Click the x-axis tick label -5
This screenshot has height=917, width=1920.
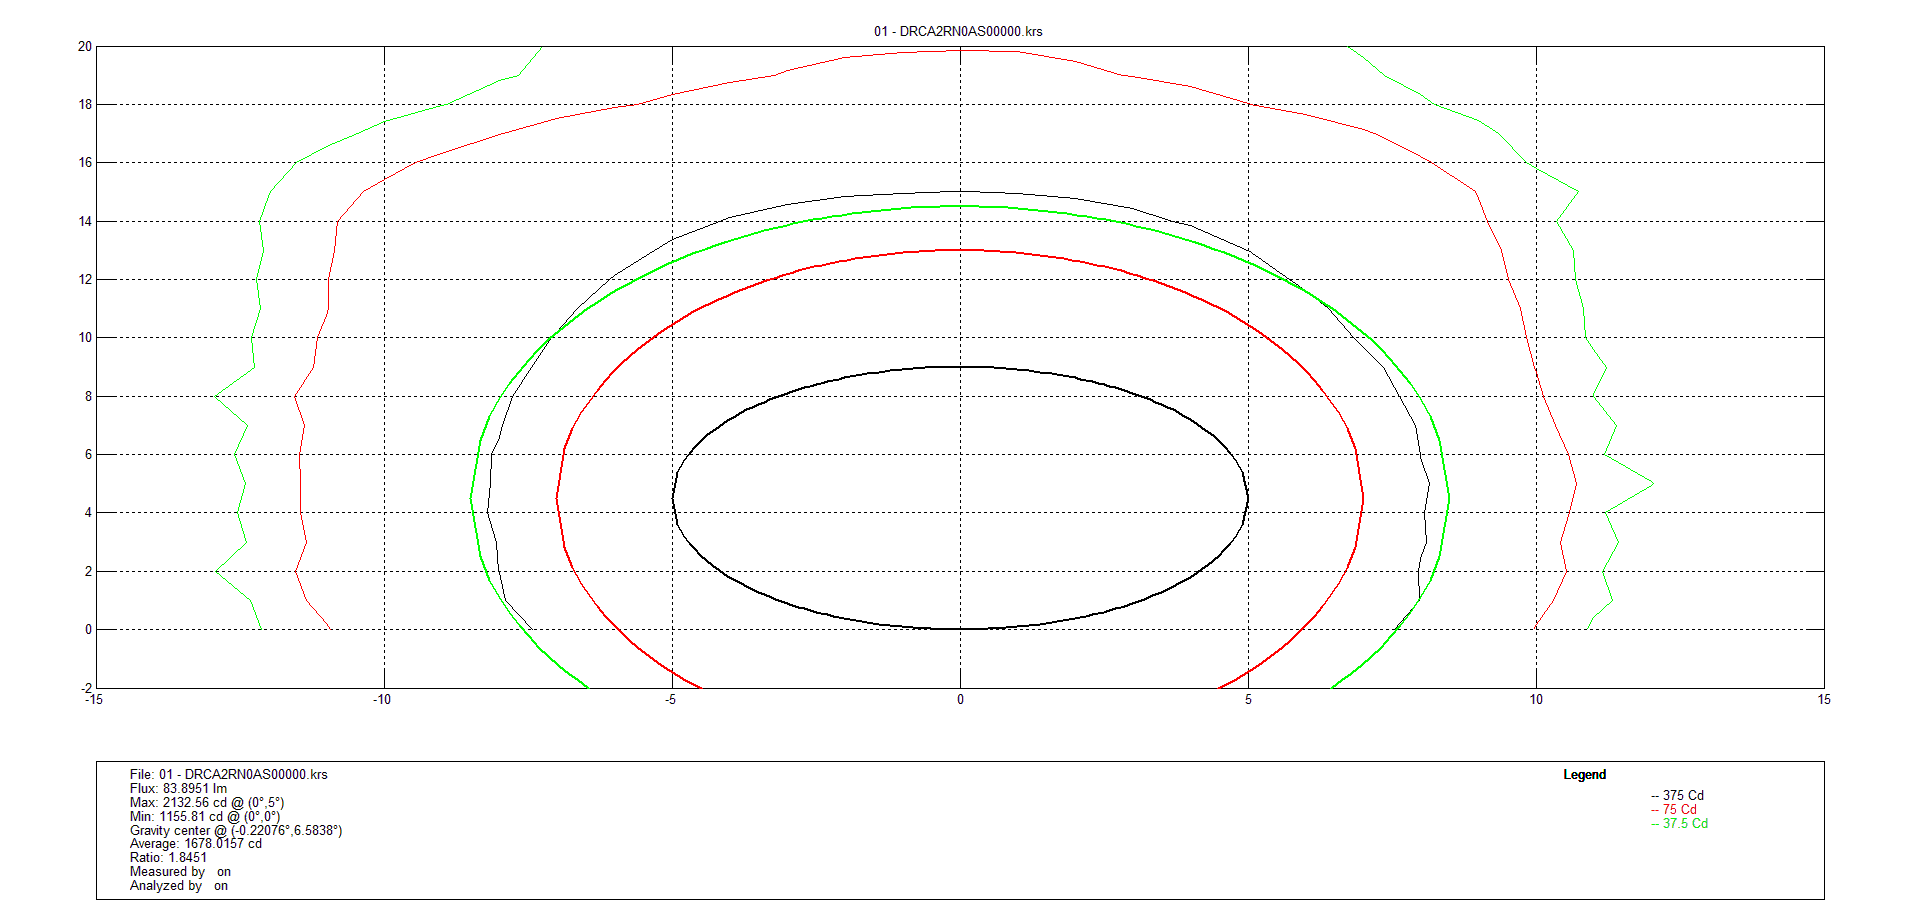click(670, 700)
